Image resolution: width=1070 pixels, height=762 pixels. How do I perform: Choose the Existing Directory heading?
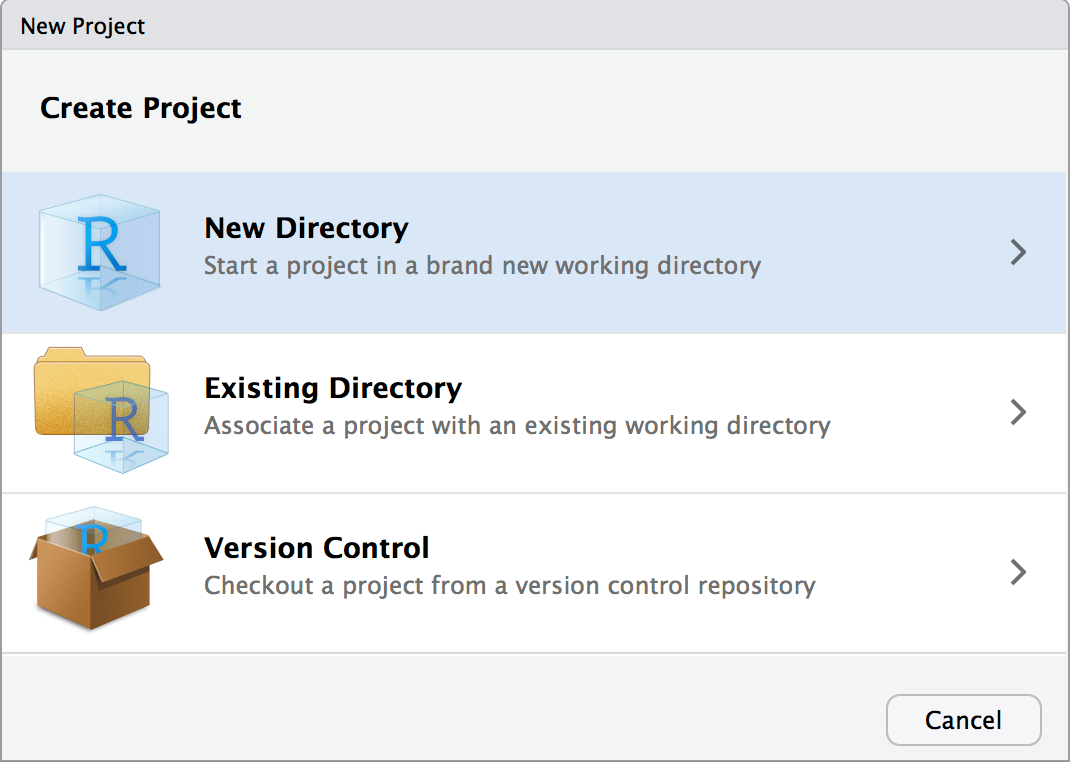[x=333, y=388]
